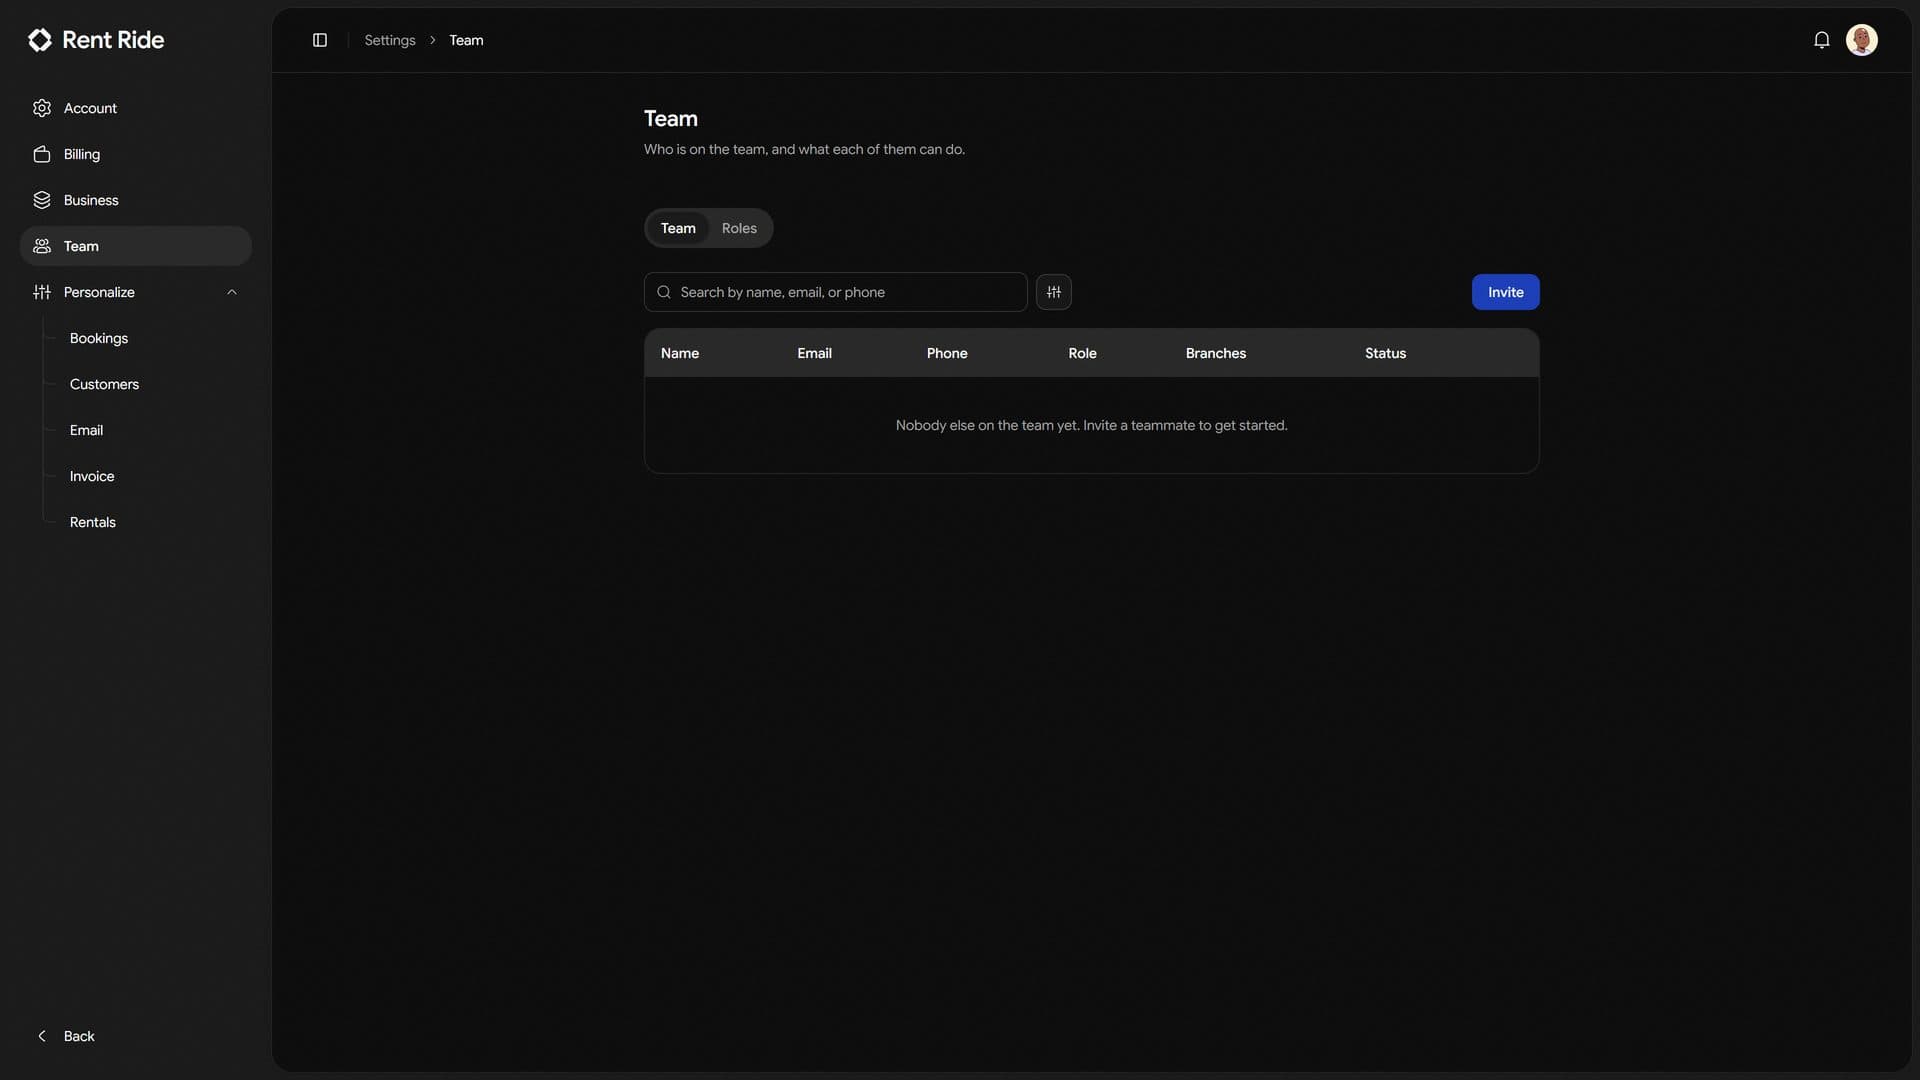Click the Billing wallet icon
This screenshot has height=1080, width=1920.
click(42, 154)
